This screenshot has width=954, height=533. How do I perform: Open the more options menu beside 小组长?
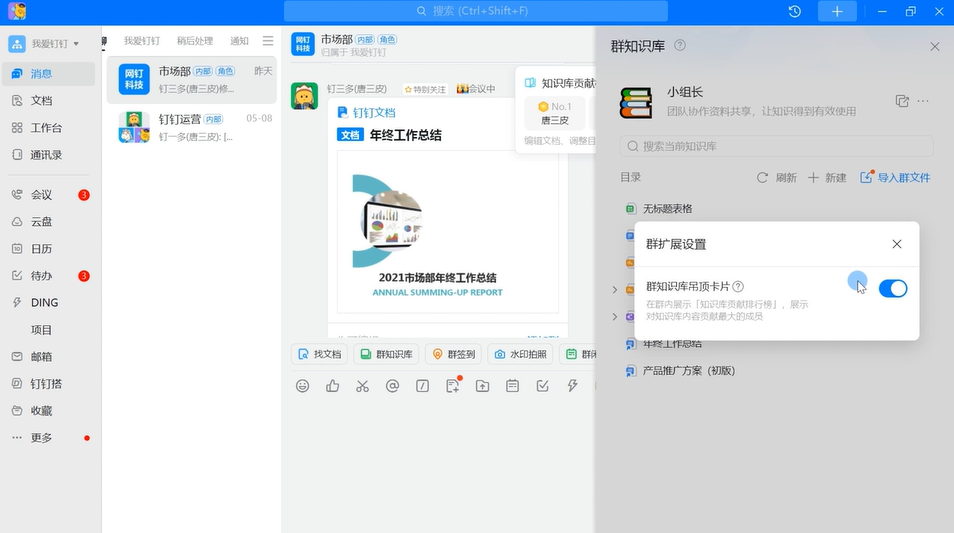coord(923,101)
